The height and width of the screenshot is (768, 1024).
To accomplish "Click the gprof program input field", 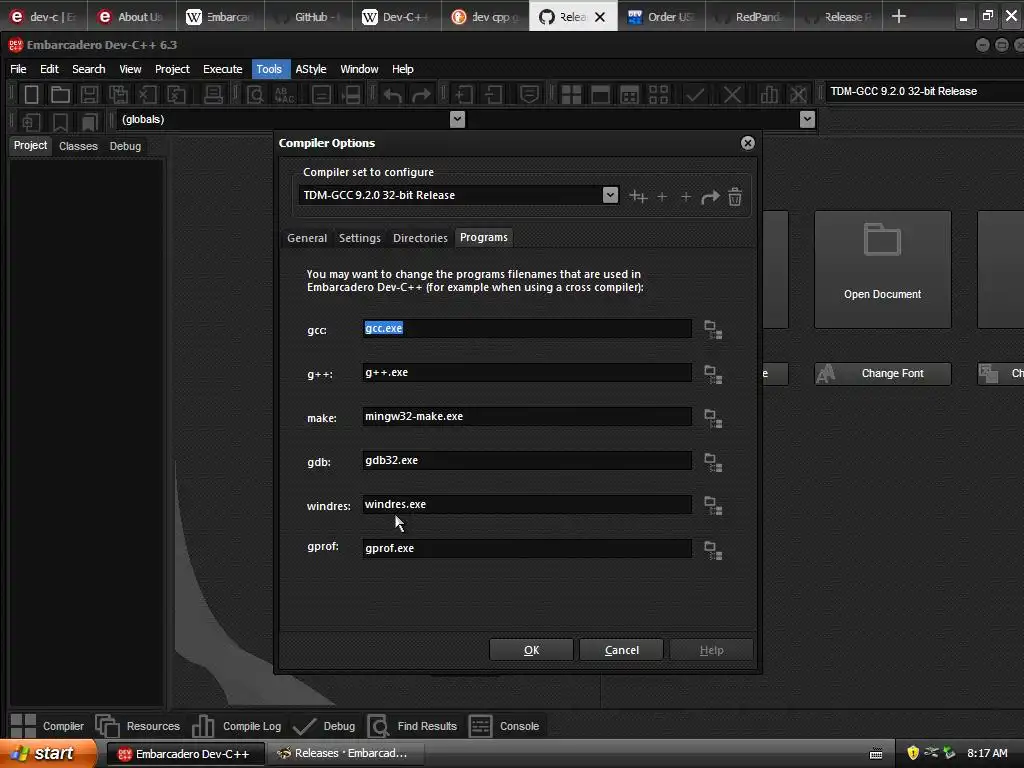I will [x=526, y=549].
